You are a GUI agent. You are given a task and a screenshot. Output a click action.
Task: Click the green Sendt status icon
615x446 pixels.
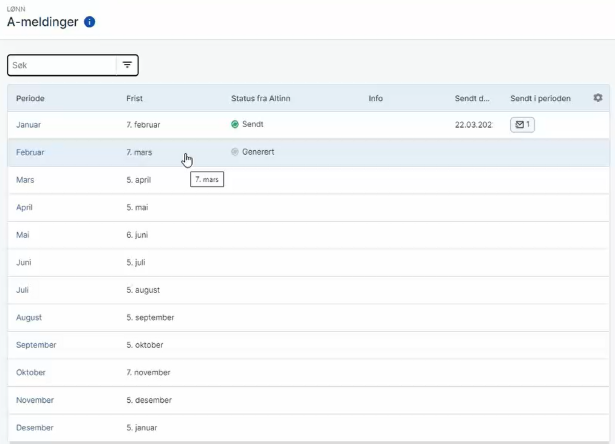tap(235, 125)
